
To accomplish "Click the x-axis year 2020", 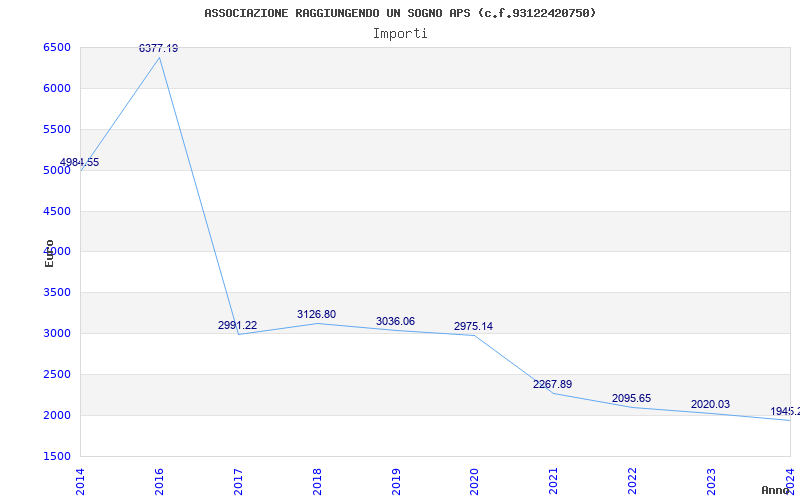I will pyautogui.click(x=474, y=481).
